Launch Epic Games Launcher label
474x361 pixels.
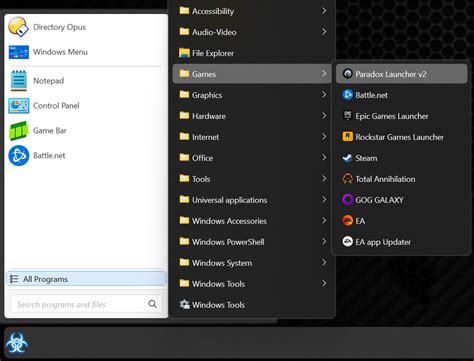coord(392,116)
